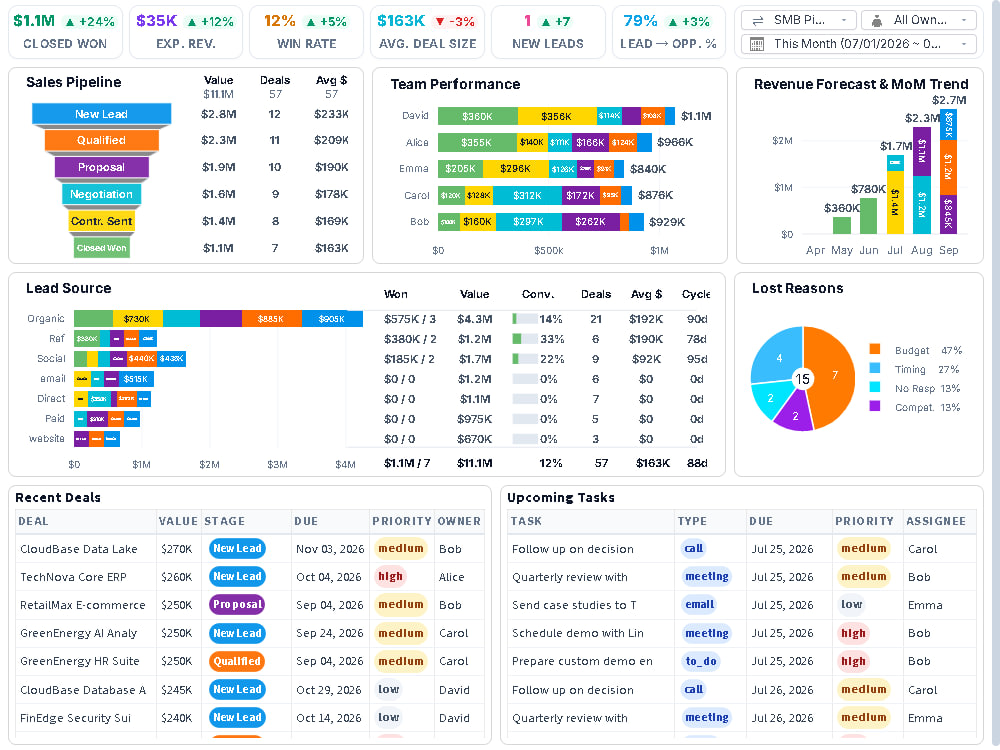Click the Compet. legend purple swatch
Viewport: 1000px width, 750px height.
(874, 406)
